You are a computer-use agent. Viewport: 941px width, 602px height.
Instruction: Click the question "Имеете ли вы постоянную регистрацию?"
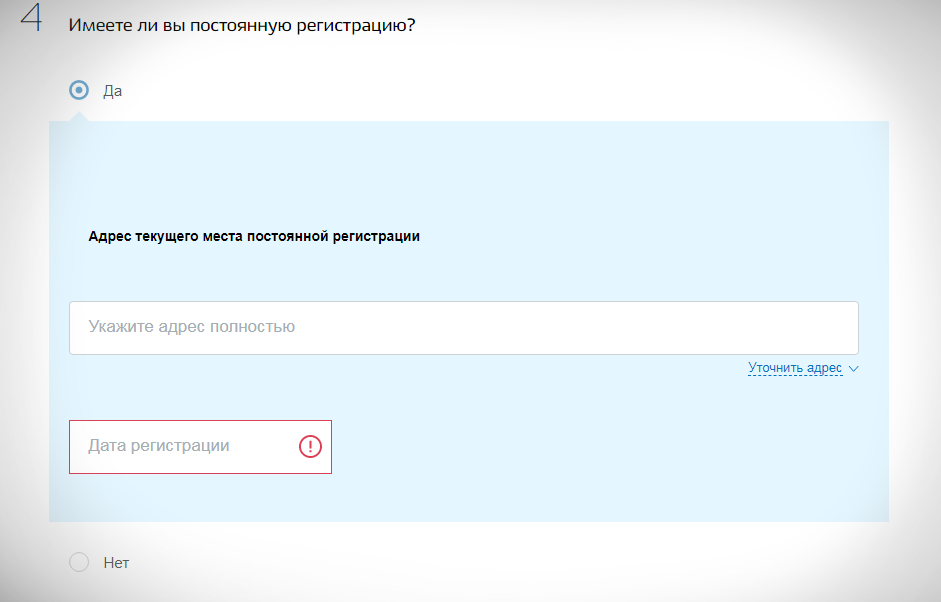tap(241, 24)
